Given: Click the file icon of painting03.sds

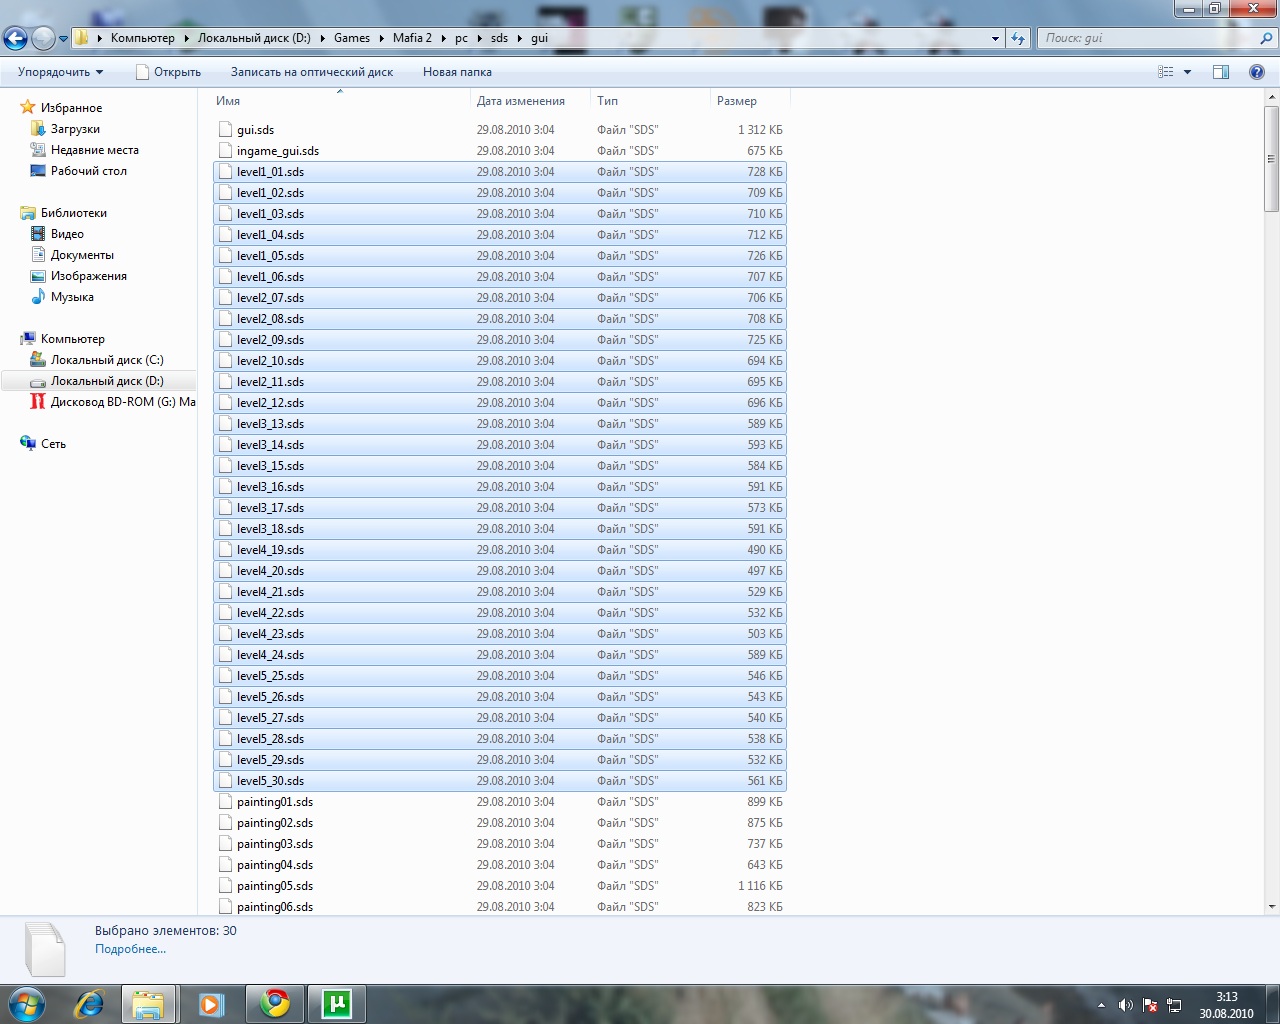Looking at the screenshot, I should click(225, 844).
